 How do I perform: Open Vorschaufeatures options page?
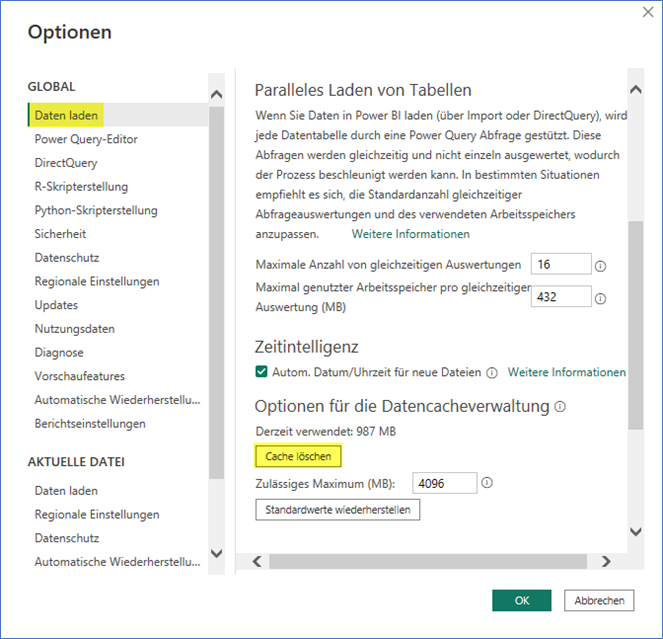click(x=80, y=376)
